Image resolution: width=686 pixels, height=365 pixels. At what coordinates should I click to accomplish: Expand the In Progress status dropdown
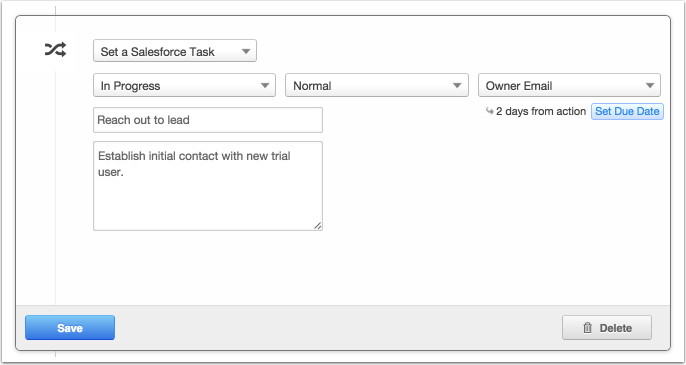tap(184, 85)
